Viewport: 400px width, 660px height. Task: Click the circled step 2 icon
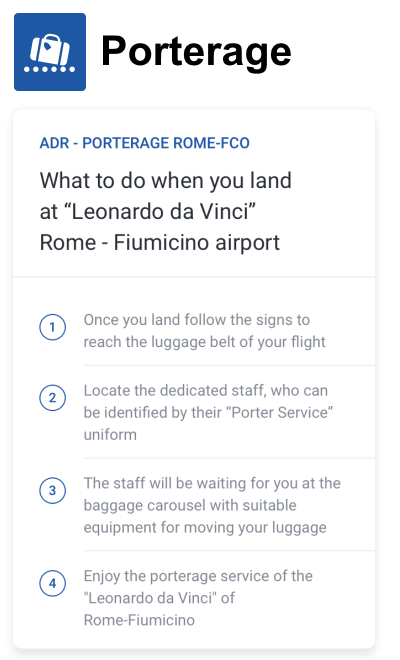(x=53, y=398)
